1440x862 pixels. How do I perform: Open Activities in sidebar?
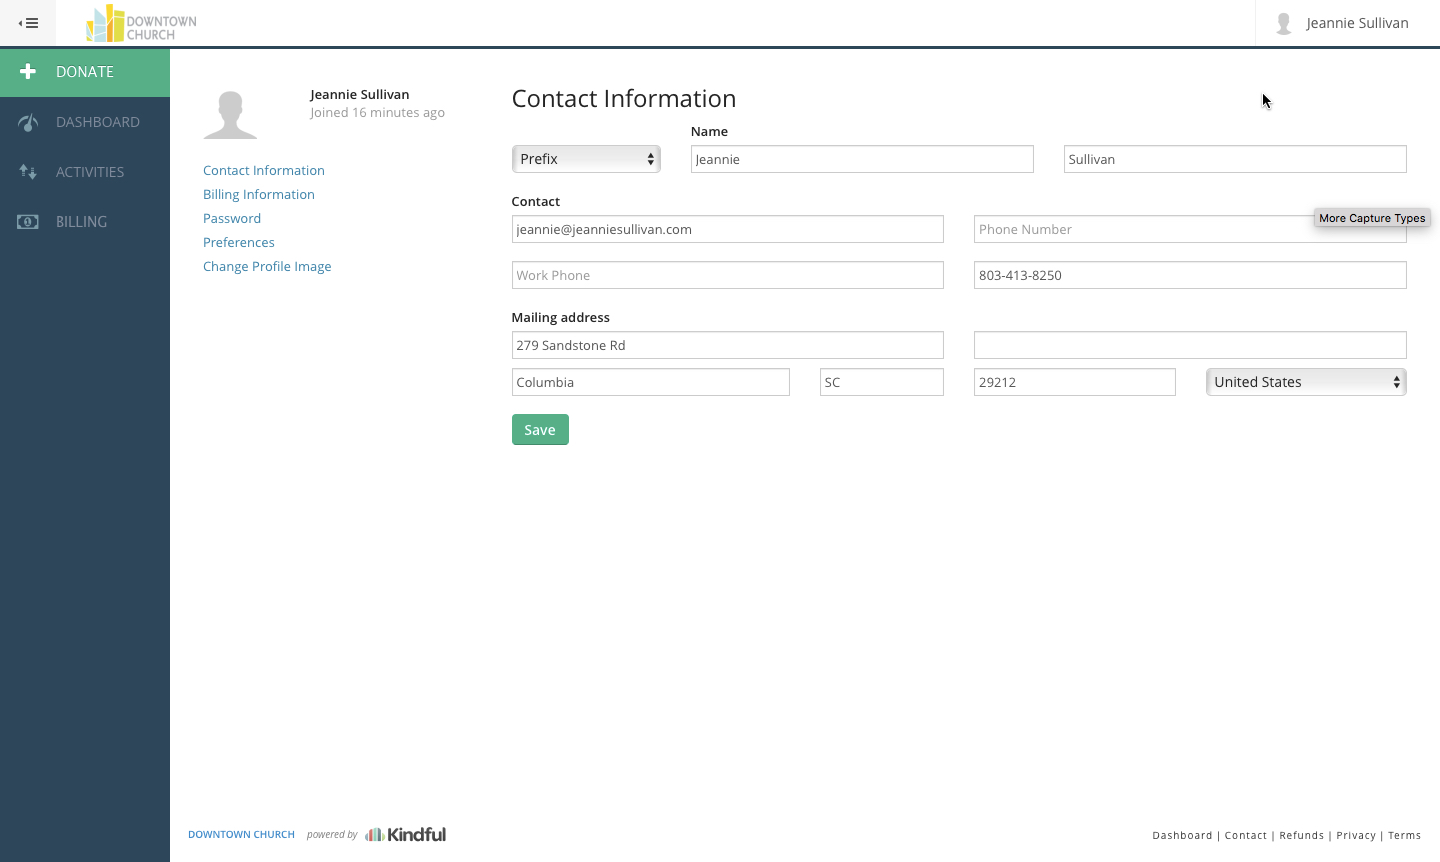[85, 172]
